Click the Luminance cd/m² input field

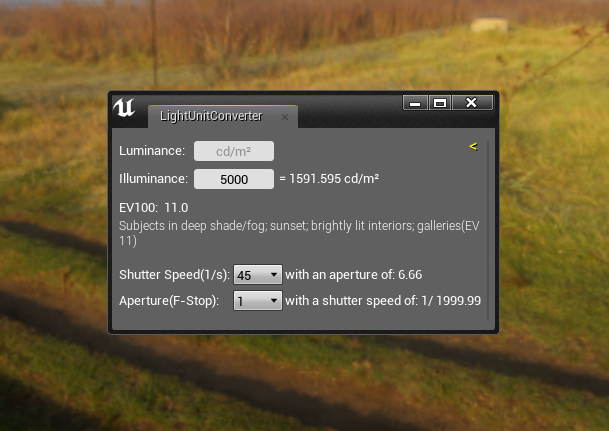[x=234, y=151]
